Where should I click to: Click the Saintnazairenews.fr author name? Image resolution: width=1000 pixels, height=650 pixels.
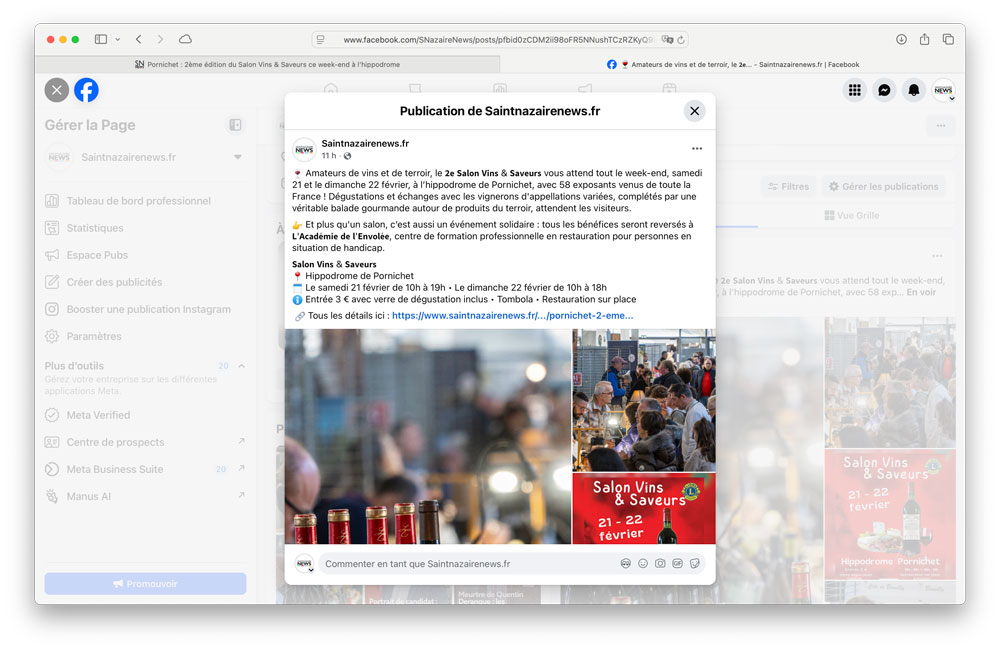pyautogui.click(x=365, y=143)
